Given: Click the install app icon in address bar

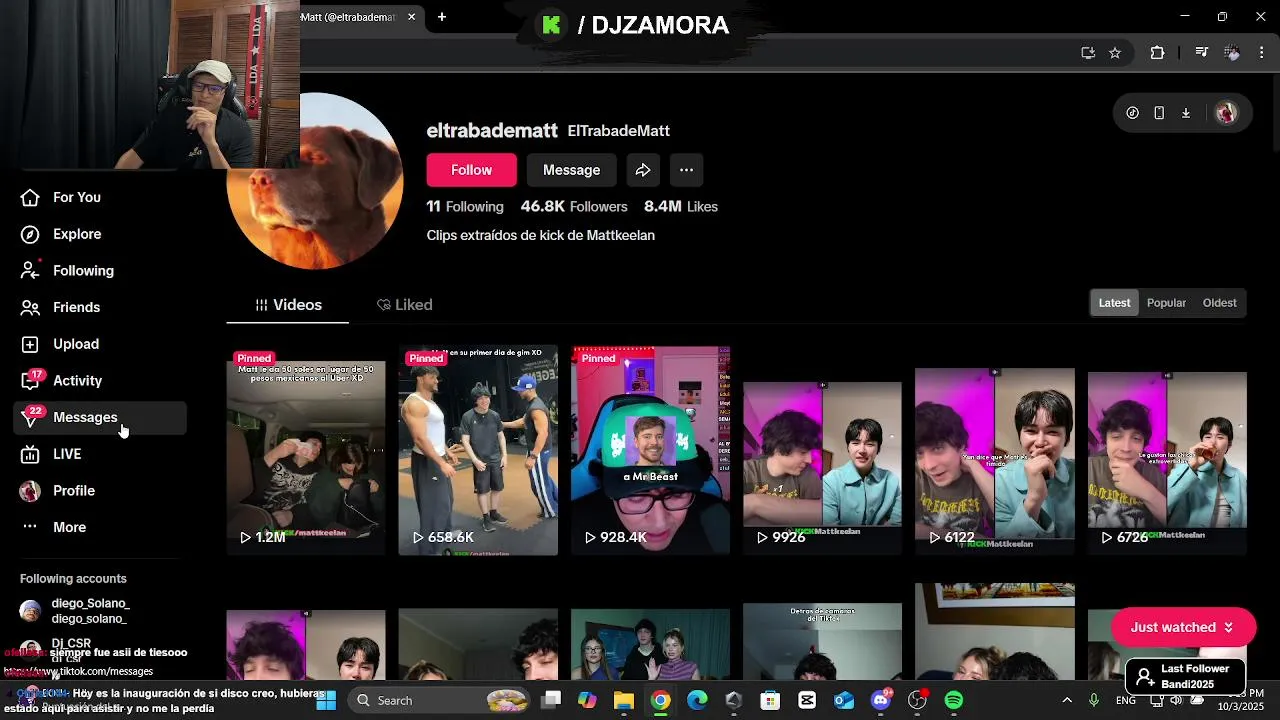Looking at the screenshot, I should click(1088, 53).
